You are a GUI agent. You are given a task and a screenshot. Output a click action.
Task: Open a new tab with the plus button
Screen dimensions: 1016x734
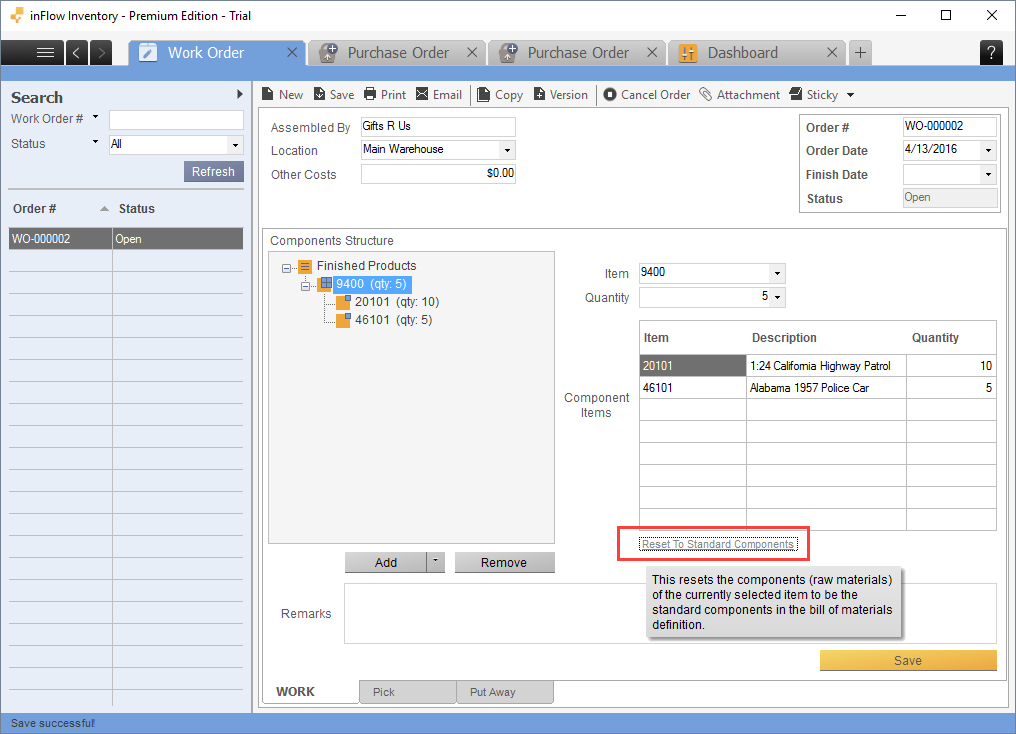click(860, 52)
